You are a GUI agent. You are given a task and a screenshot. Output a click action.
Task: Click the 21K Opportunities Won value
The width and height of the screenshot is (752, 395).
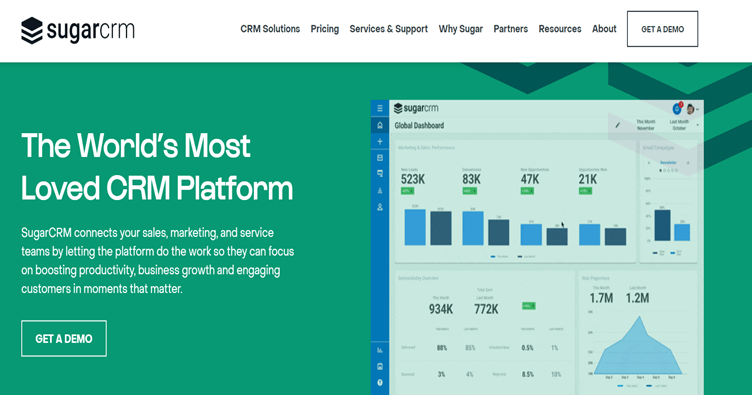click(x=588, y=179)
